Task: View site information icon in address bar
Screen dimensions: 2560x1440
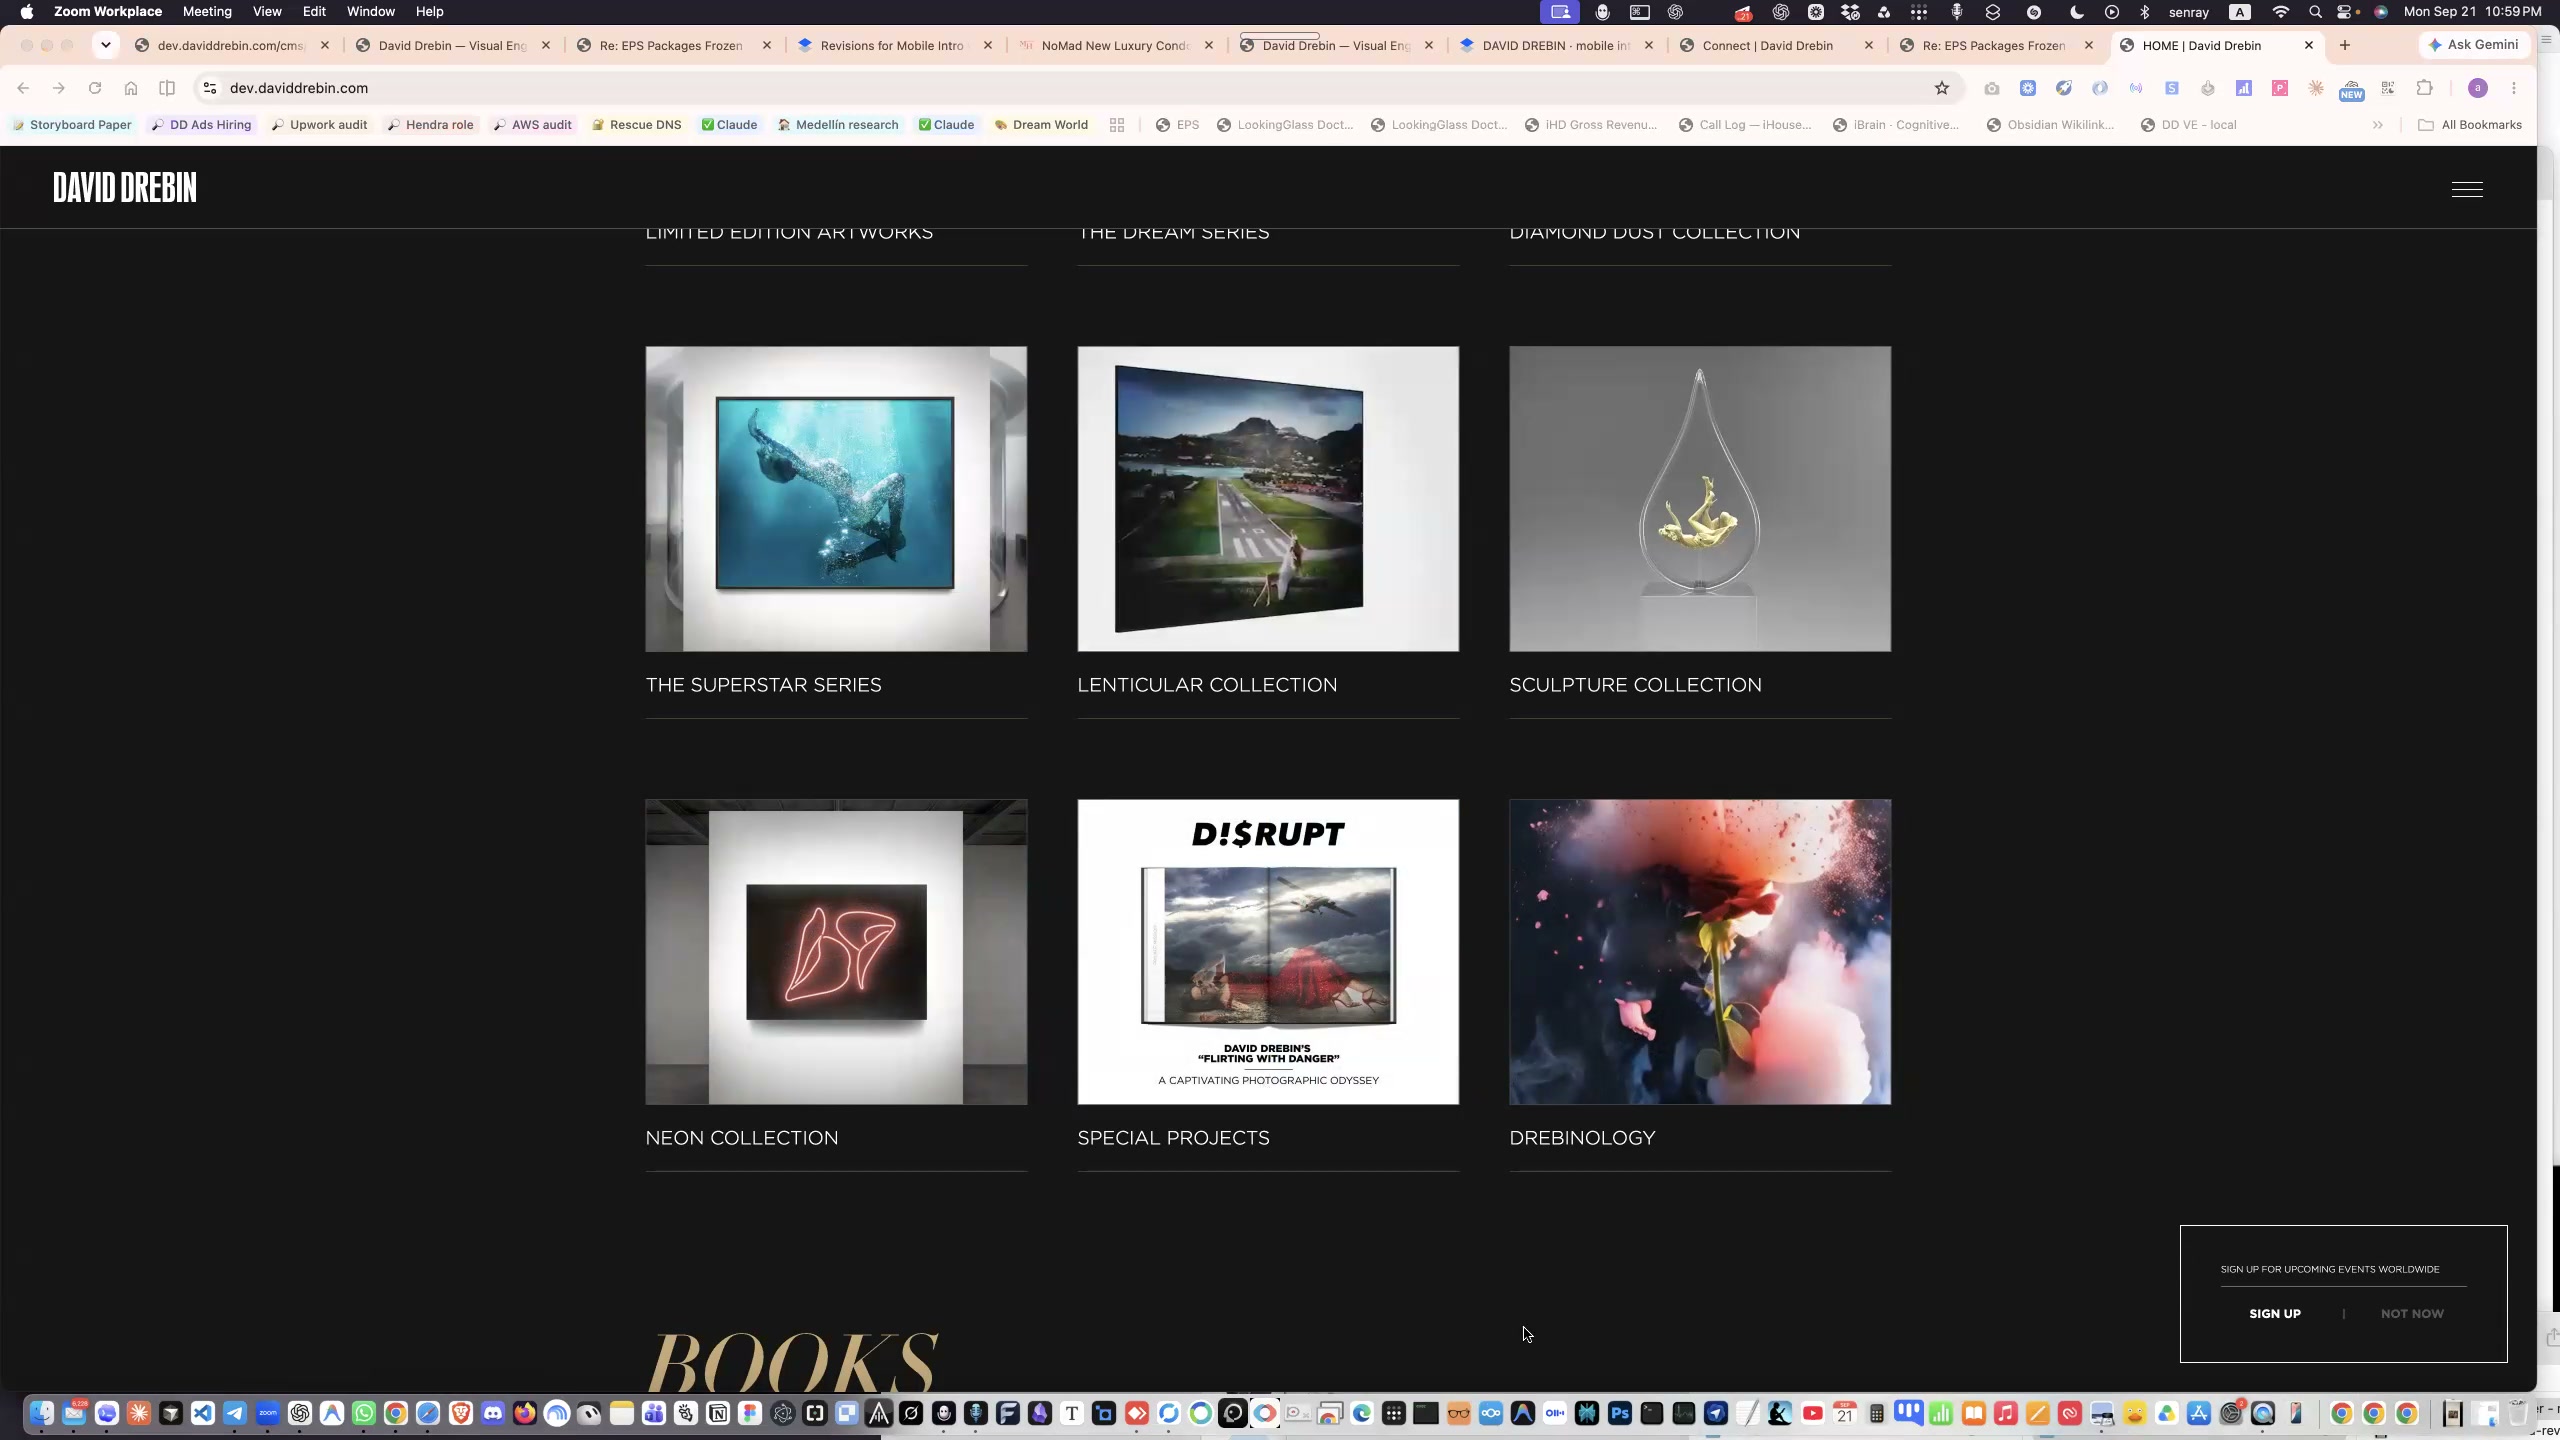Action: [x=210, y=88]
